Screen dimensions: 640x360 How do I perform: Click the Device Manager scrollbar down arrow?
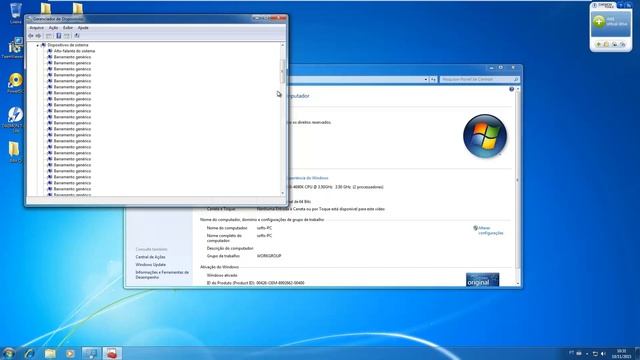tap(282, 193)
